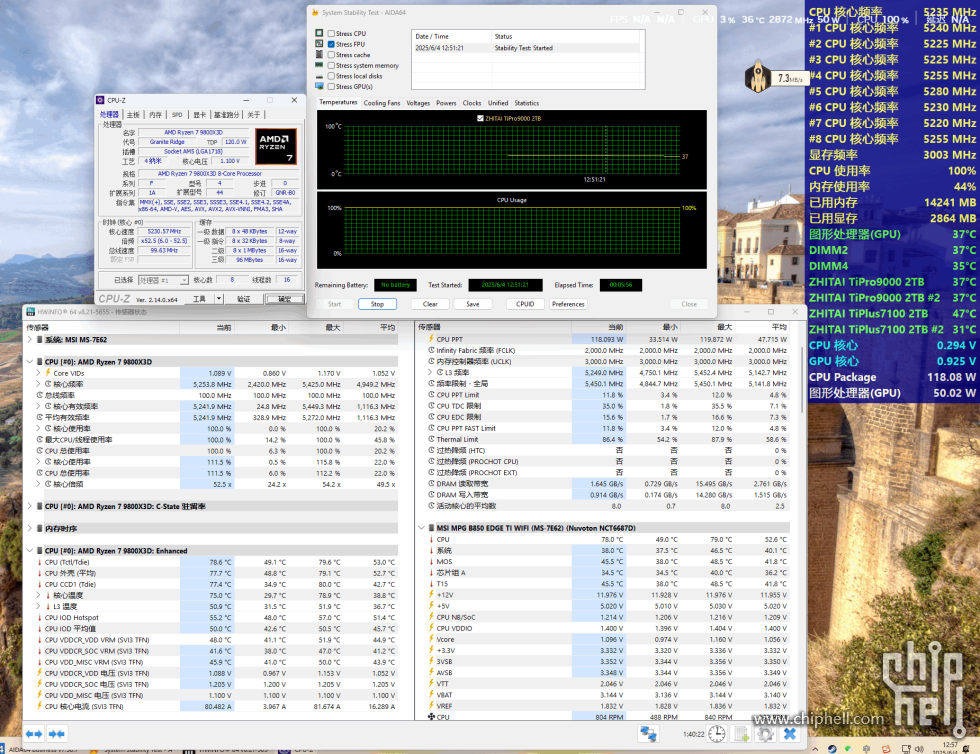
Task: Click thermometer icon beside MOS row
Action: 431,561
